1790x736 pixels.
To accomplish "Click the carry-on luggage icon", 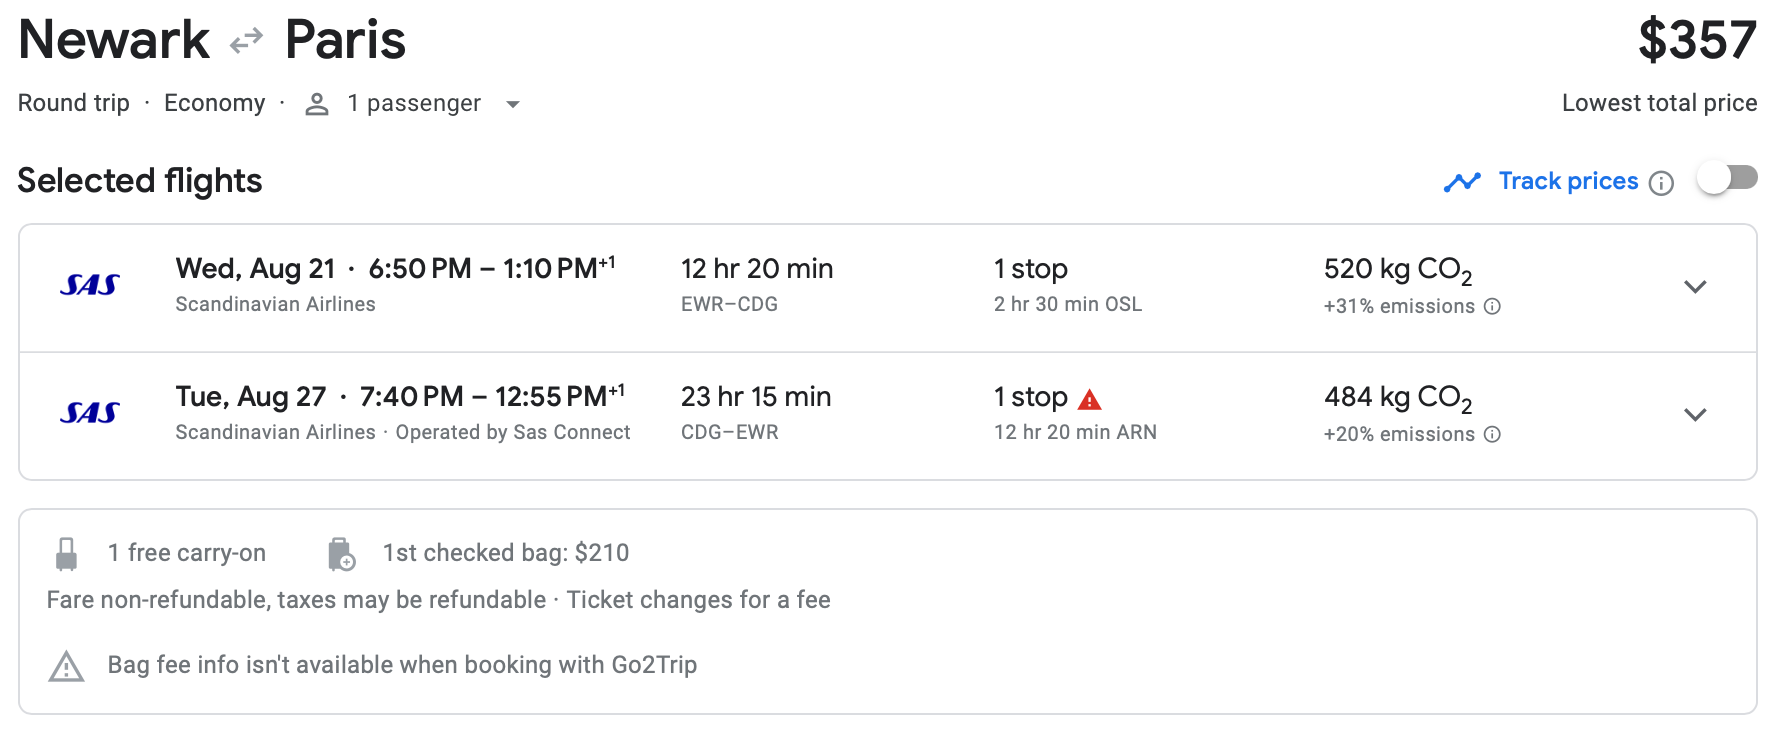I will coord(67,554).
